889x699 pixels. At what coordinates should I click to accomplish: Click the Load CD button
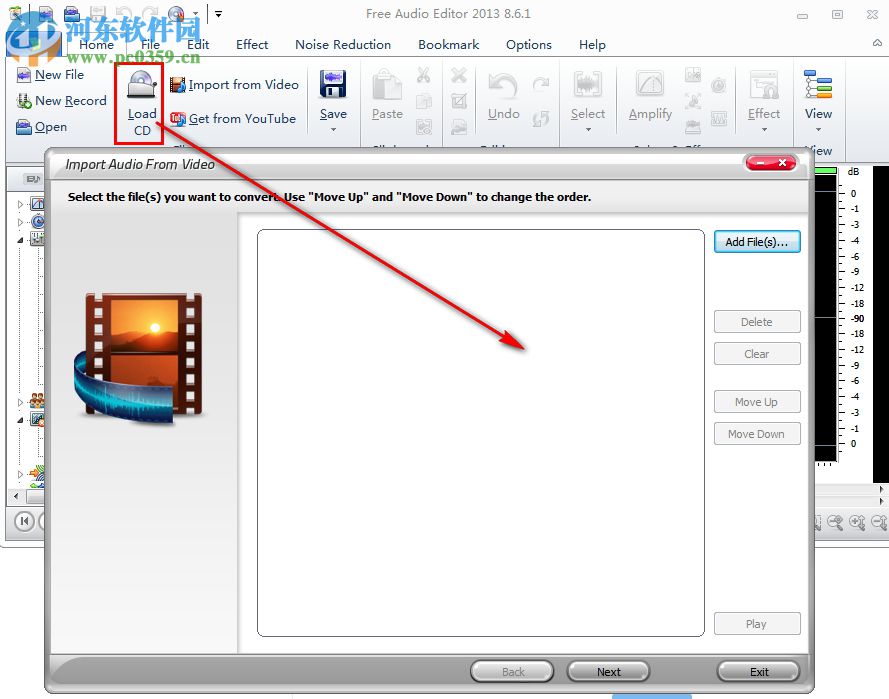click(141, 104)
